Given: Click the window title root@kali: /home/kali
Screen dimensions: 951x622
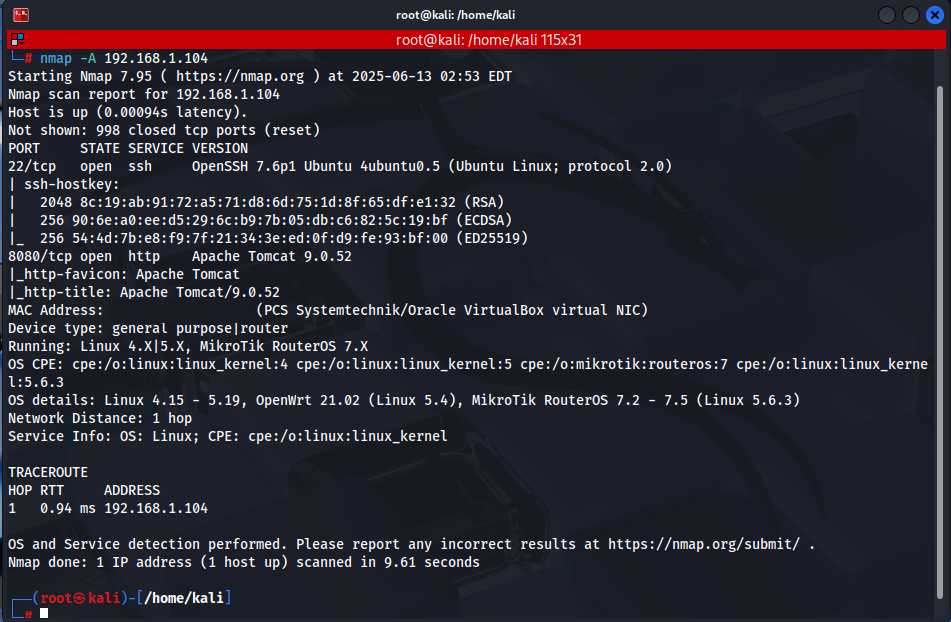Looking at the screenshot, I should coord(455,15).
